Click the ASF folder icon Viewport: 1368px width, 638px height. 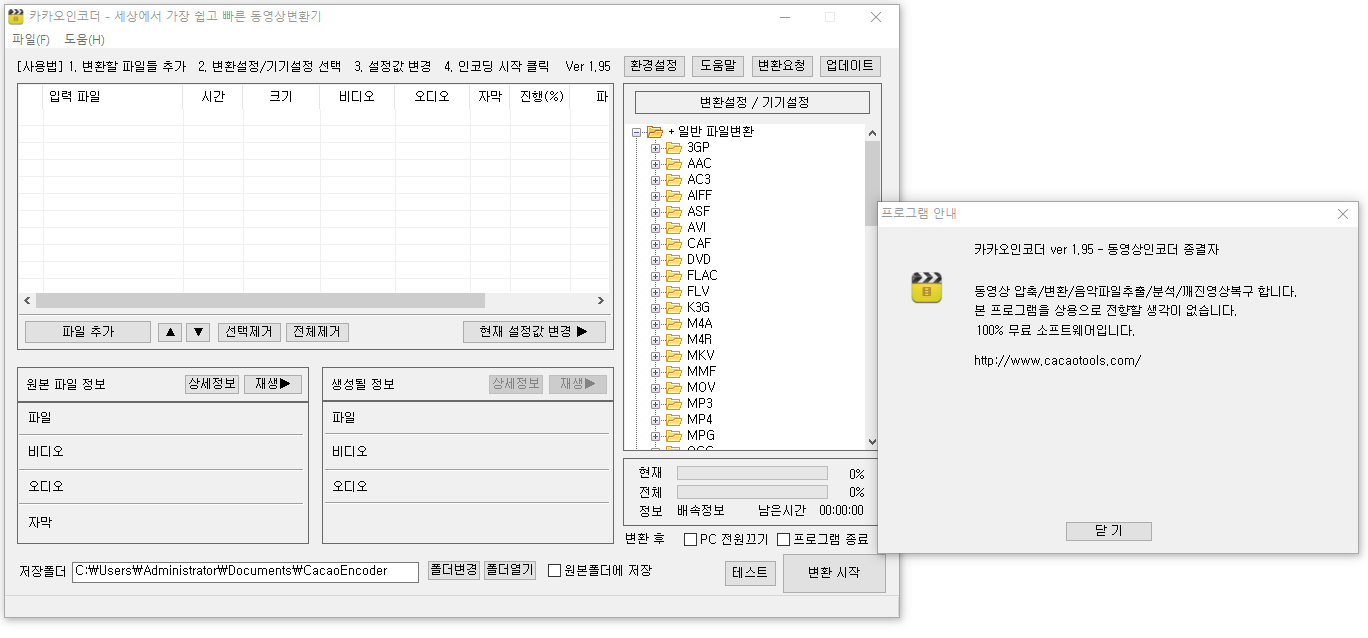click(x=673, y=212)
